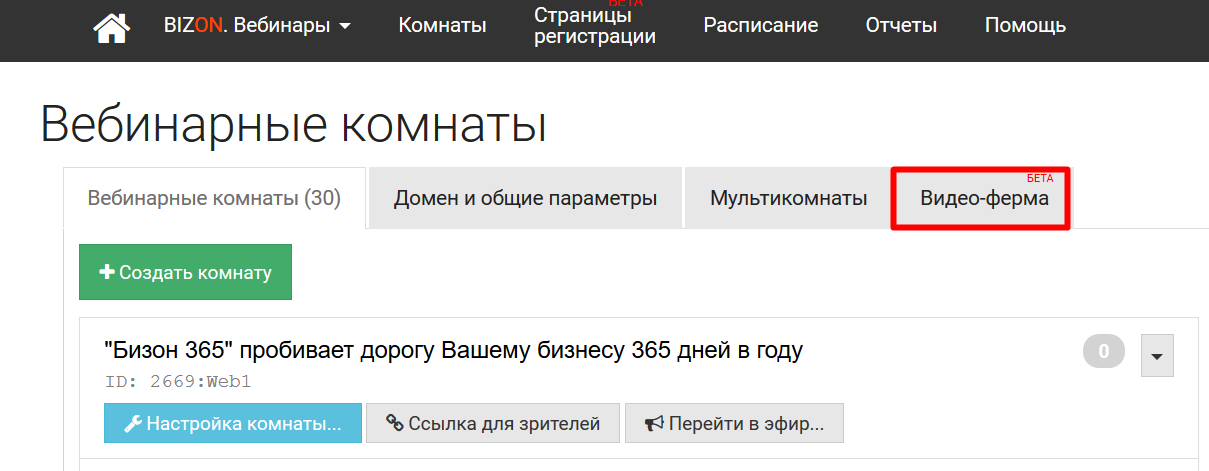Navigate to Отчеты in the navbar
Image resolution: width=1209 pixels, height=471 pixels.
click(x=901, y=26)
